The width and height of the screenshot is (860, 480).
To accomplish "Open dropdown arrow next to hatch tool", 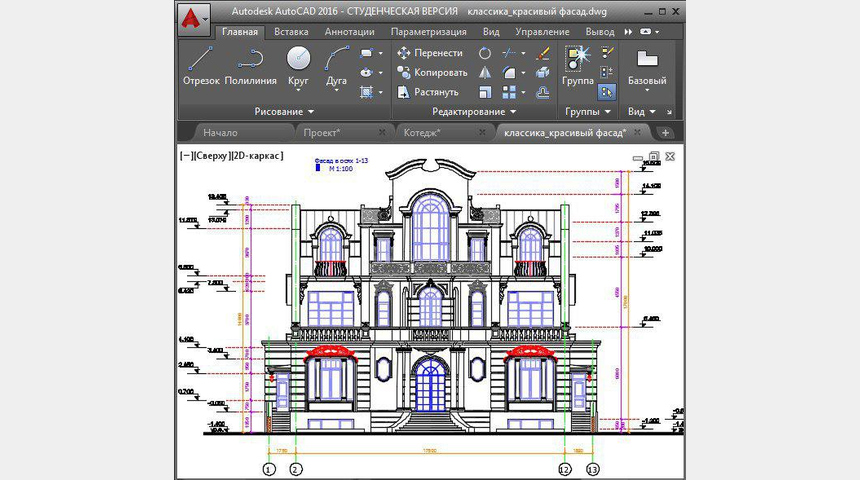I will (x=381, y=92).
